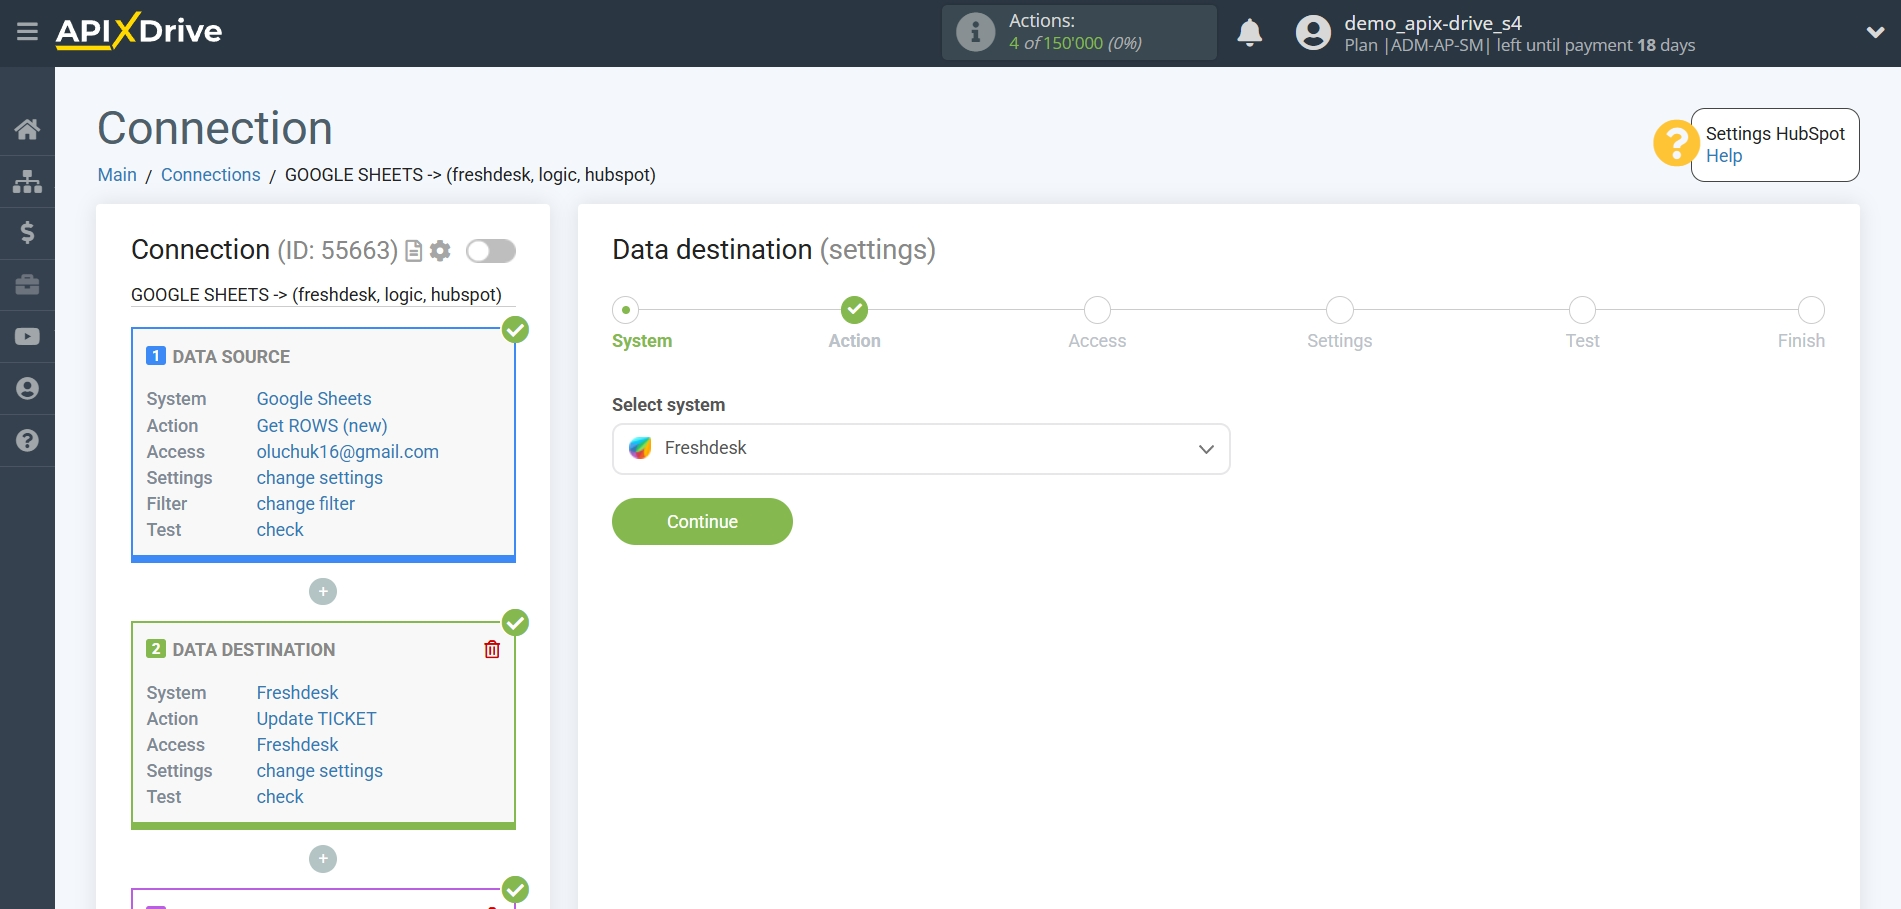Open the connection notes document icon
The height and width of the screenshot is (909, 1901).
(413, 251)
